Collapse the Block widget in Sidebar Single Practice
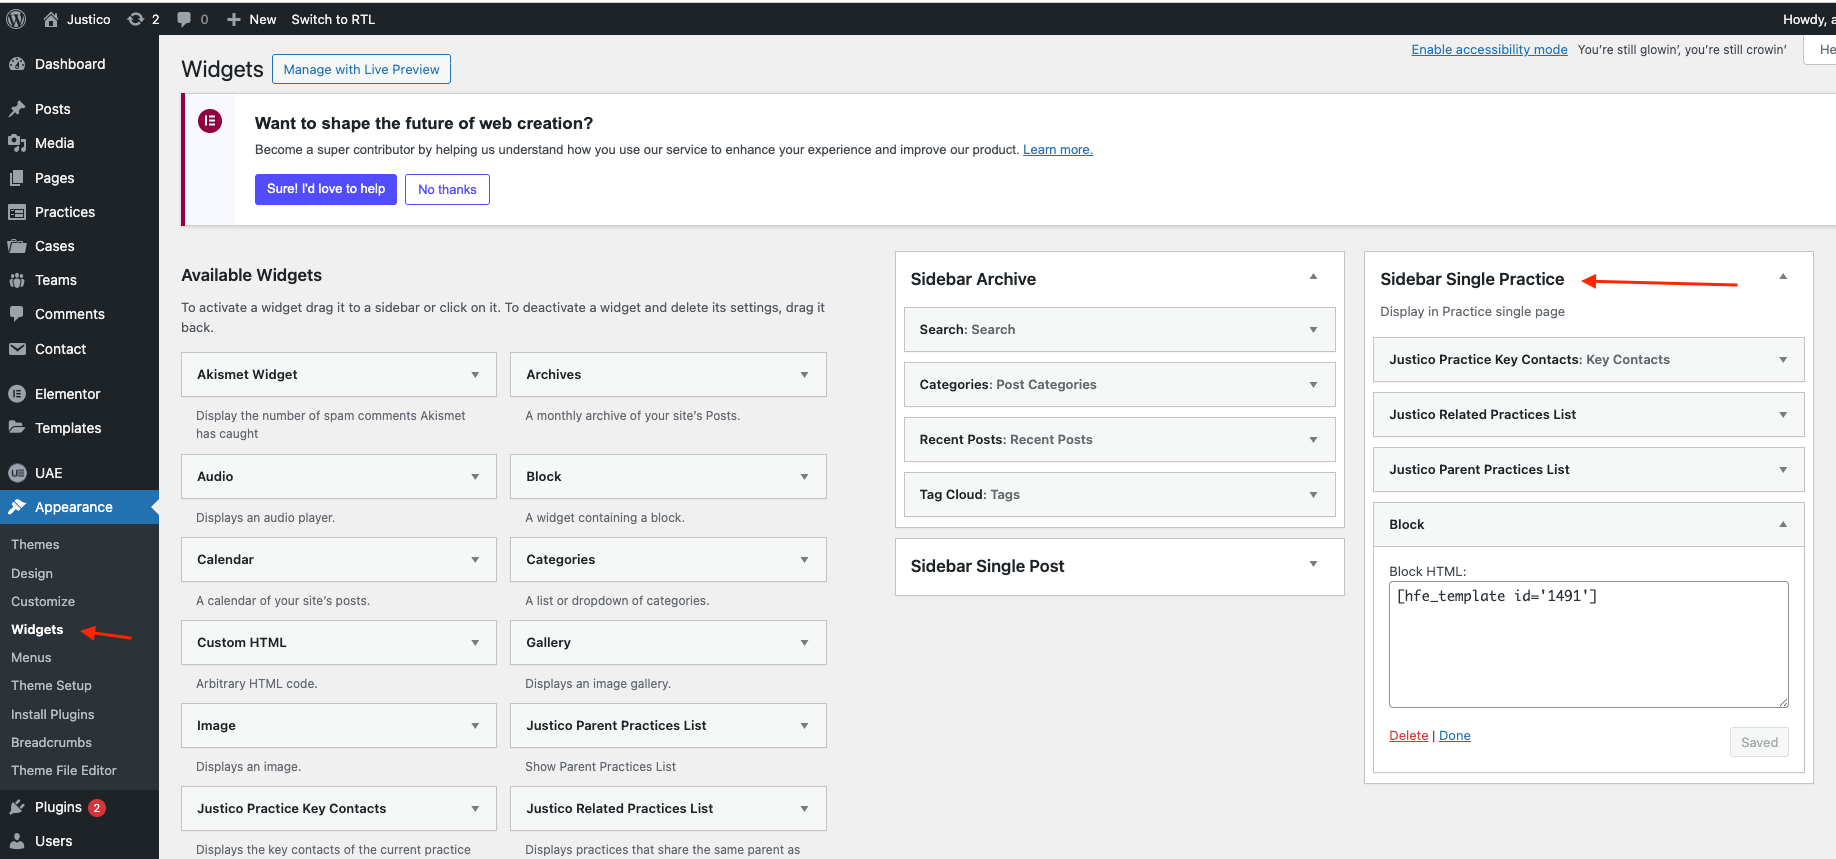1836x859 pixels. click(x=1782, y=524)
